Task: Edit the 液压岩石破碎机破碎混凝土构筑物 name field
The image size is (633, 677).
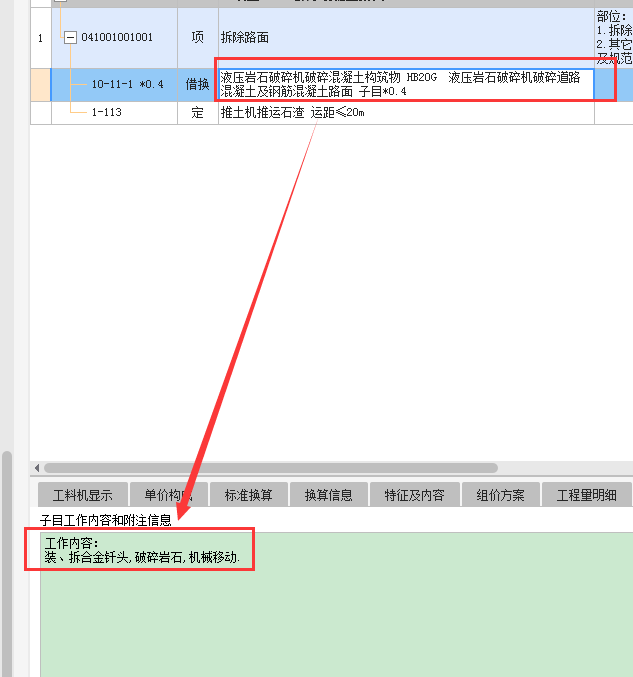Action: pos(406,85)
